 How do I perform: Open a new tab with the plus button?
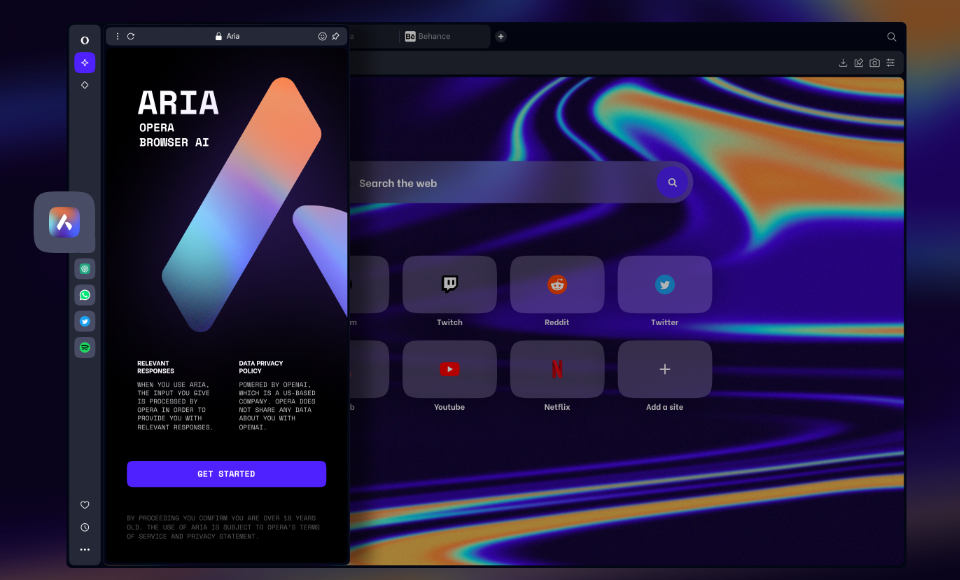[500, 35]
